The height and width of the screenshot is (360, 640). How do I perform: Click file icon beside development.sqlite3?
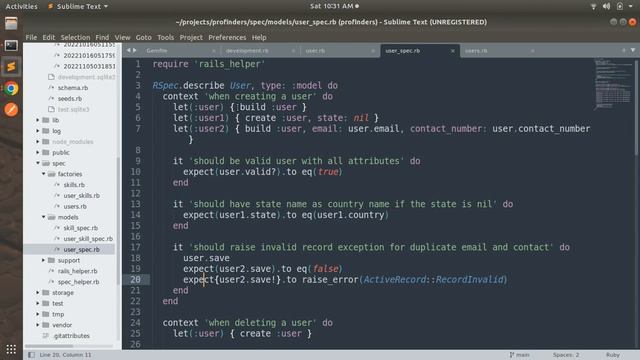[51, 77]
